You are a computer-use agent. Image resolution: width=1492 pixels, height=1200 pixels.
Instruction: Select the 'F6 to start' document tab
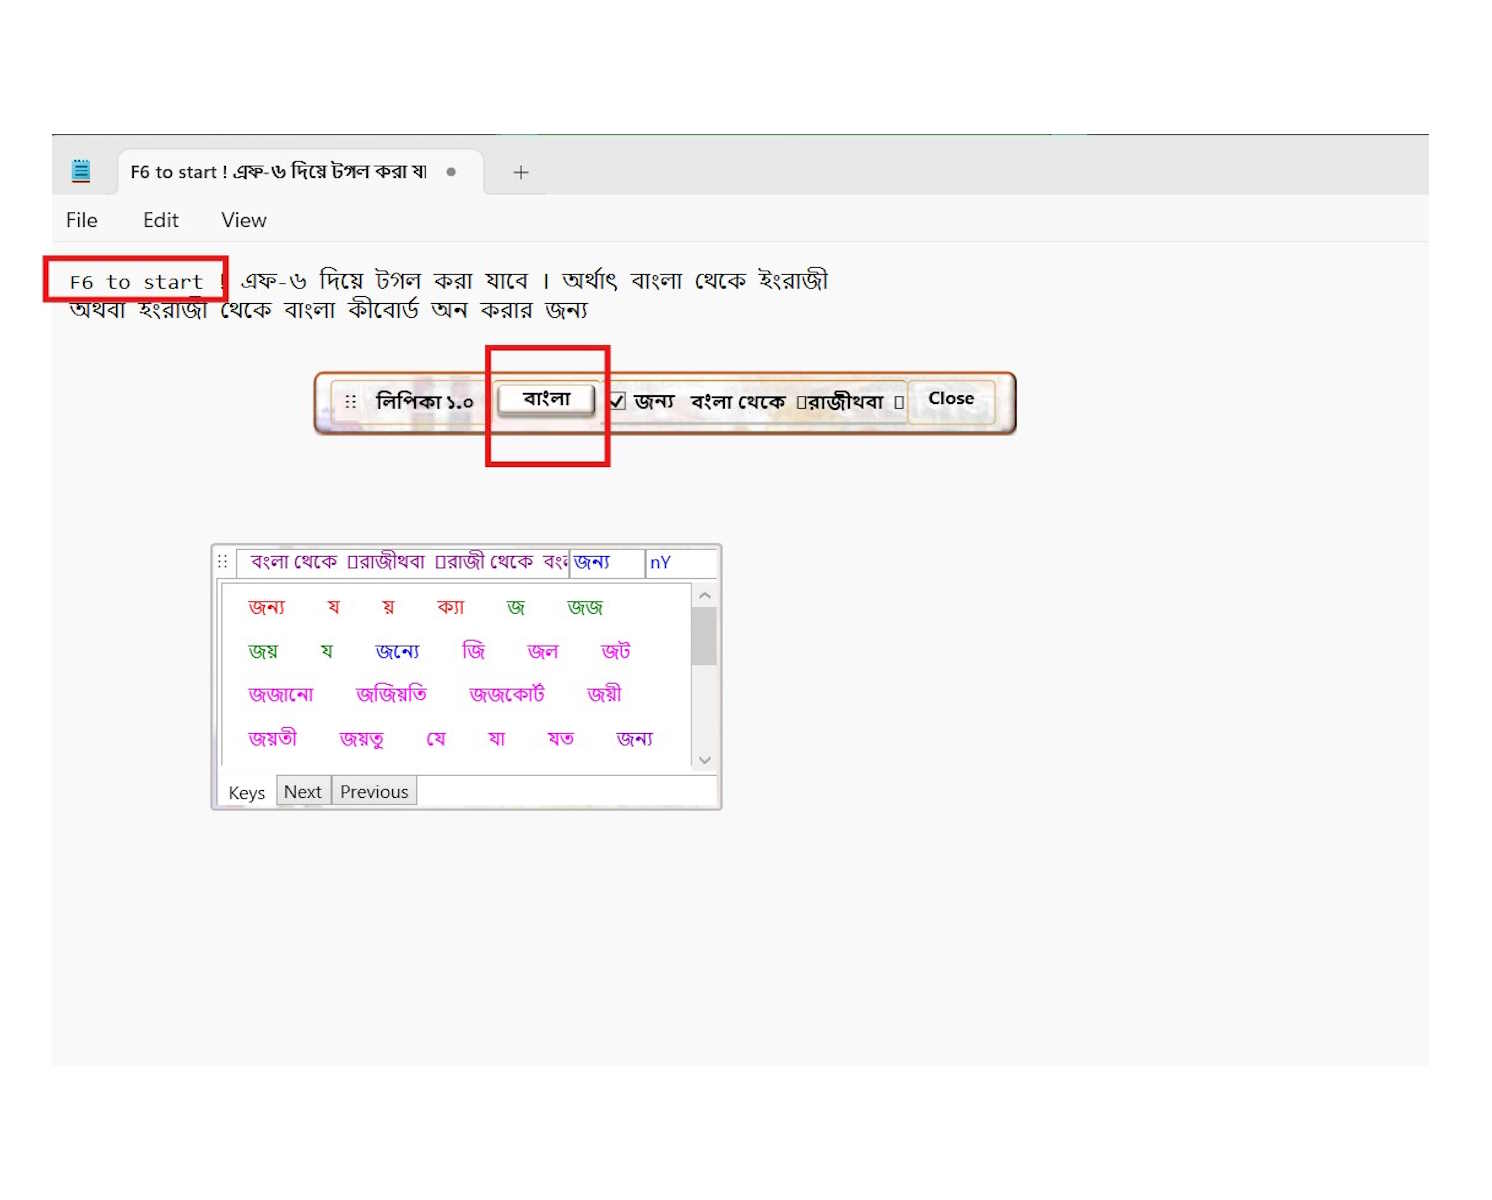click(278, 172)
